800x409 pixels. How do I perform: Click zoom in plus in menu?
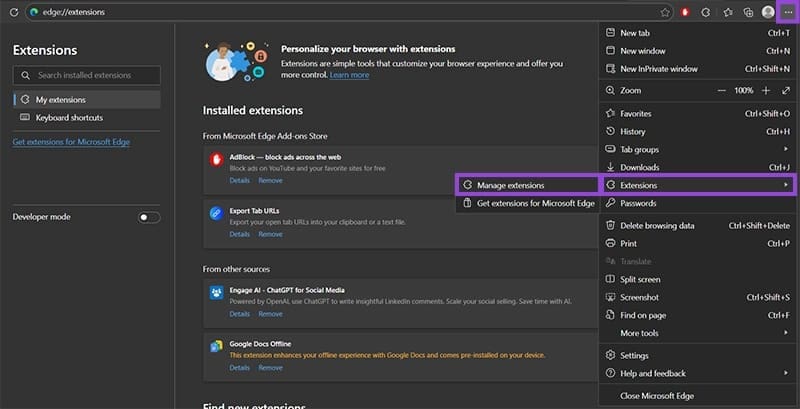(x=766, y=90)
